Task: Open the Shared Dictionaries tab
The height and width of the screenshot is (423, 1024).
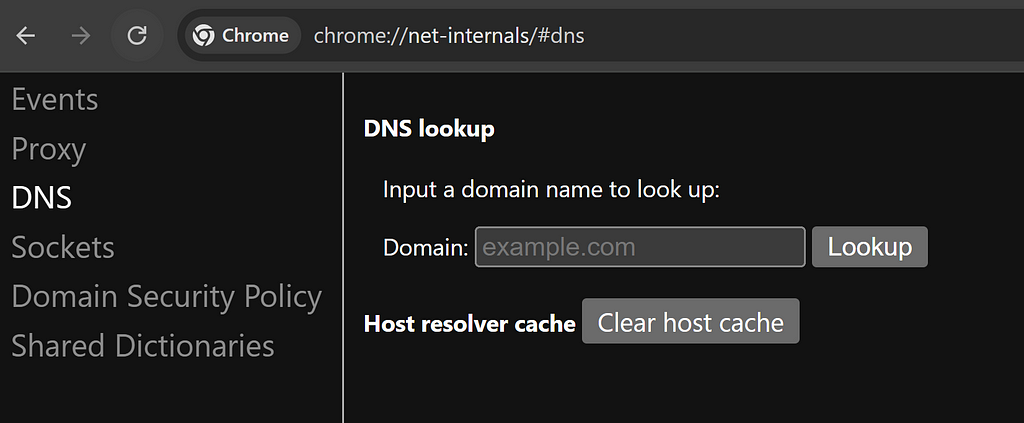Action: pos(142,346)
